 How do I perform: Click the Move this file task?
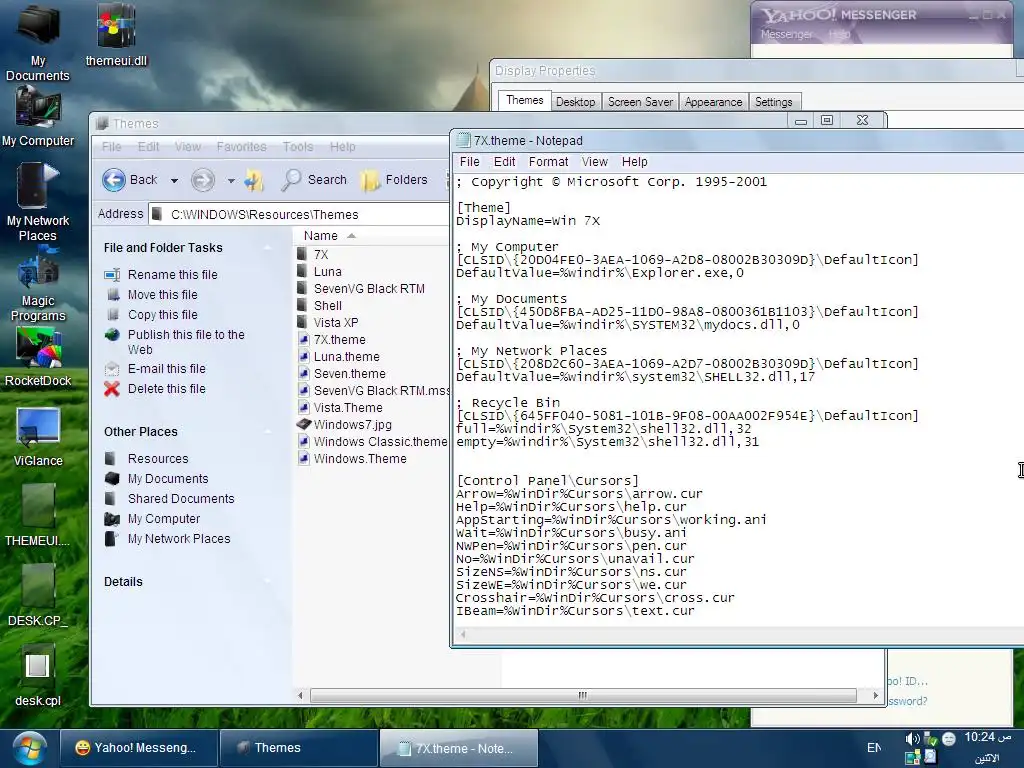[163, 295]
